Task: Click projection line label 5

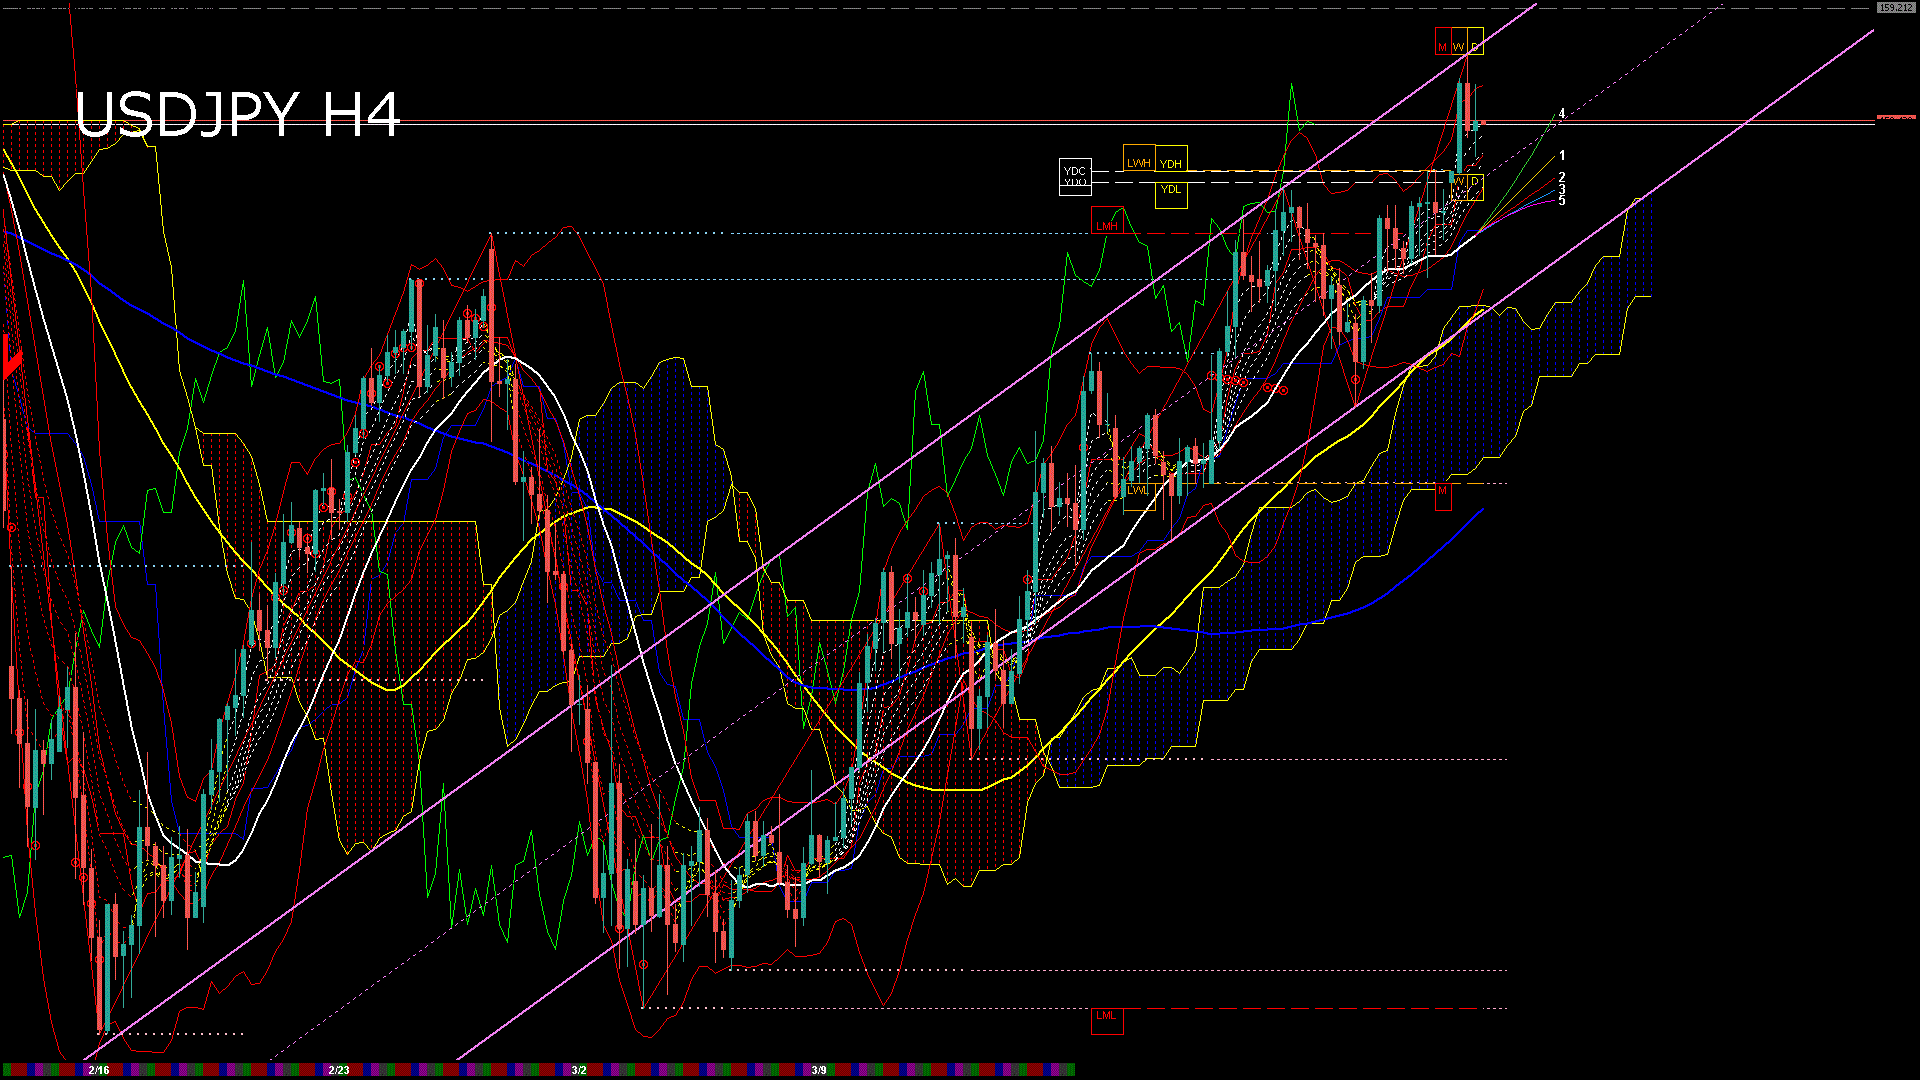Action: point(1562,201)
